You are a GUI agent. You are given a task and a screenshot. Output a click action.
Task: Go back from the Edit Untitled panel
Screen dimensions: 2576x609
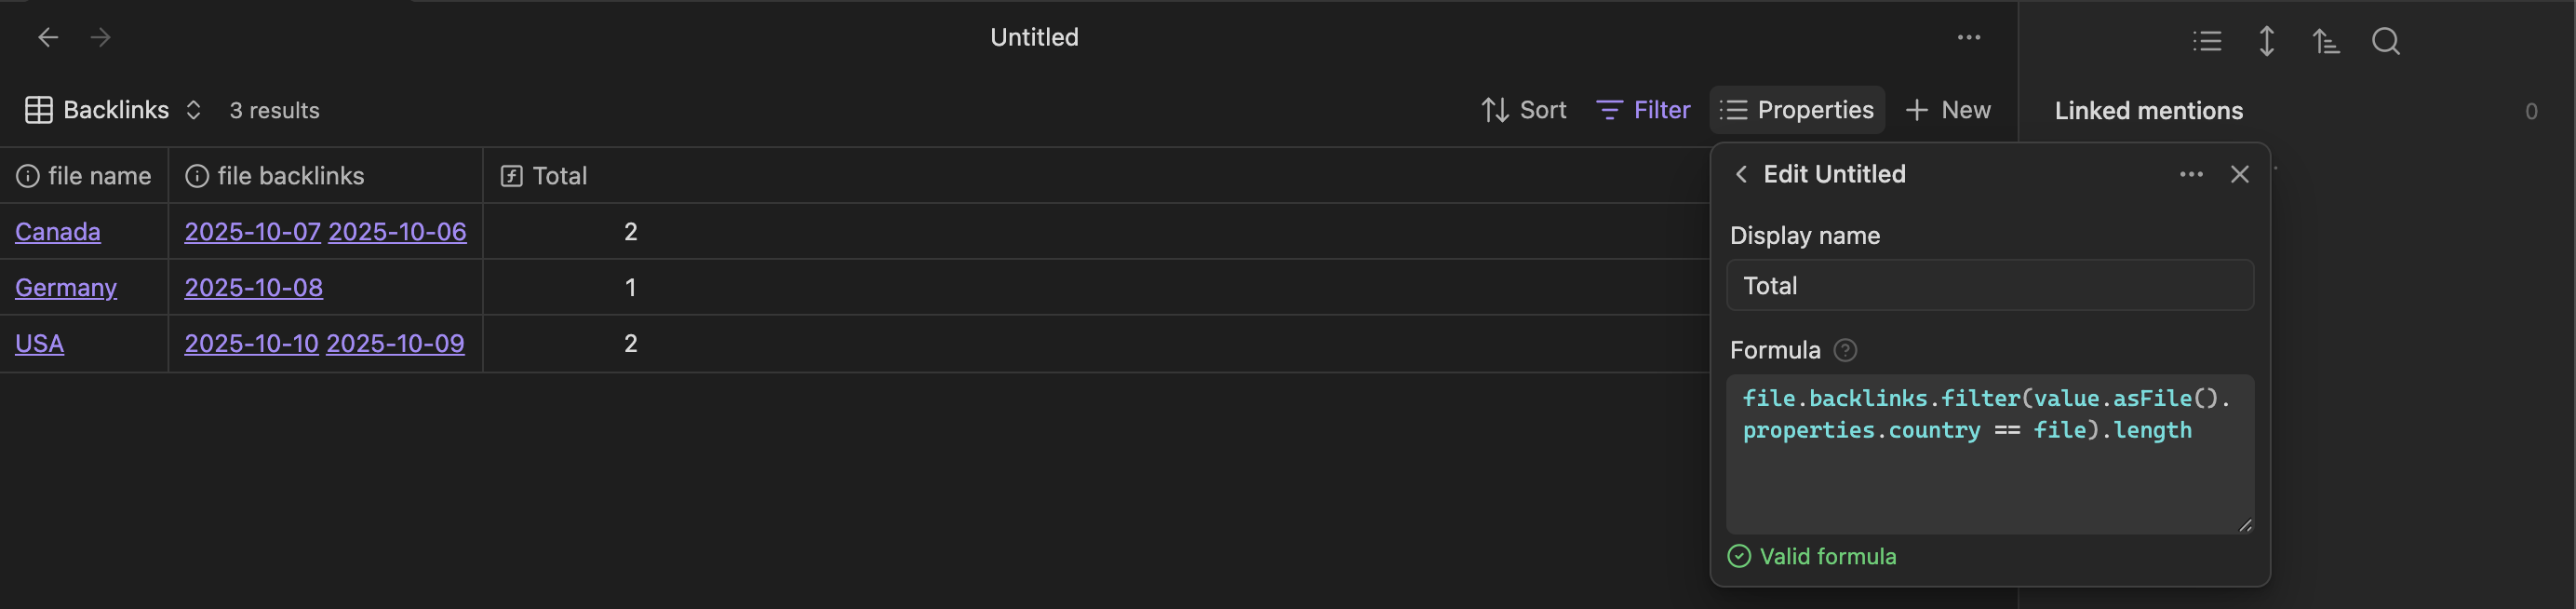(x=1741, y=174)
